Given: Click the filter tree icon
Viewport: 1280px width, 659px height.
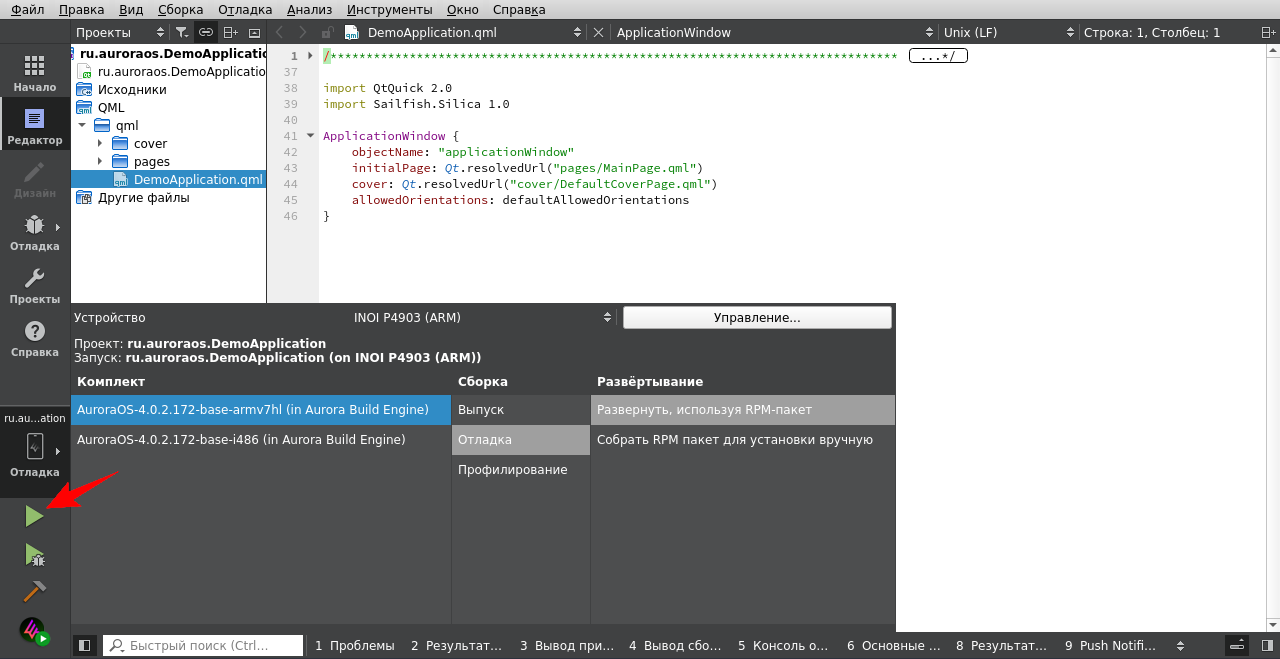Looking at the screenshot, I should [x=182, y=32].
